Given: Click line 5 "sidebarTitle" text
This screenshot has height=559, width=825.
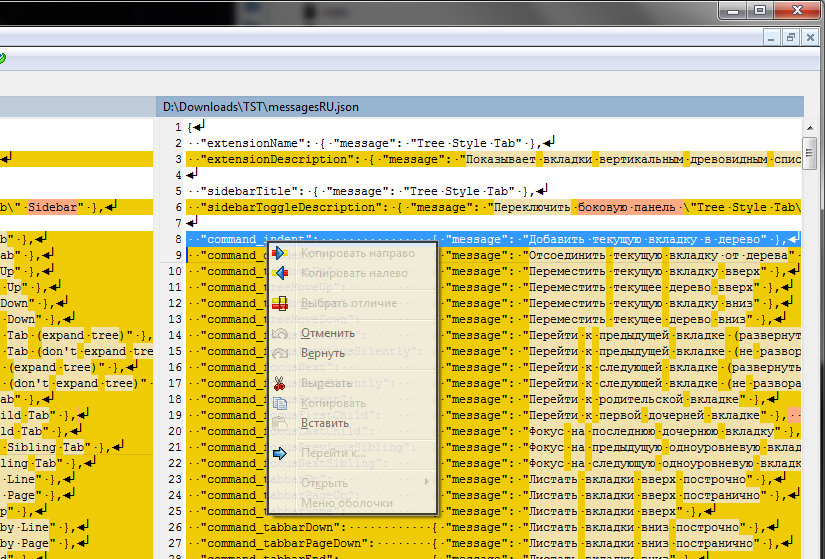Looking at the screenshot, I should click(x=248, y=191).
